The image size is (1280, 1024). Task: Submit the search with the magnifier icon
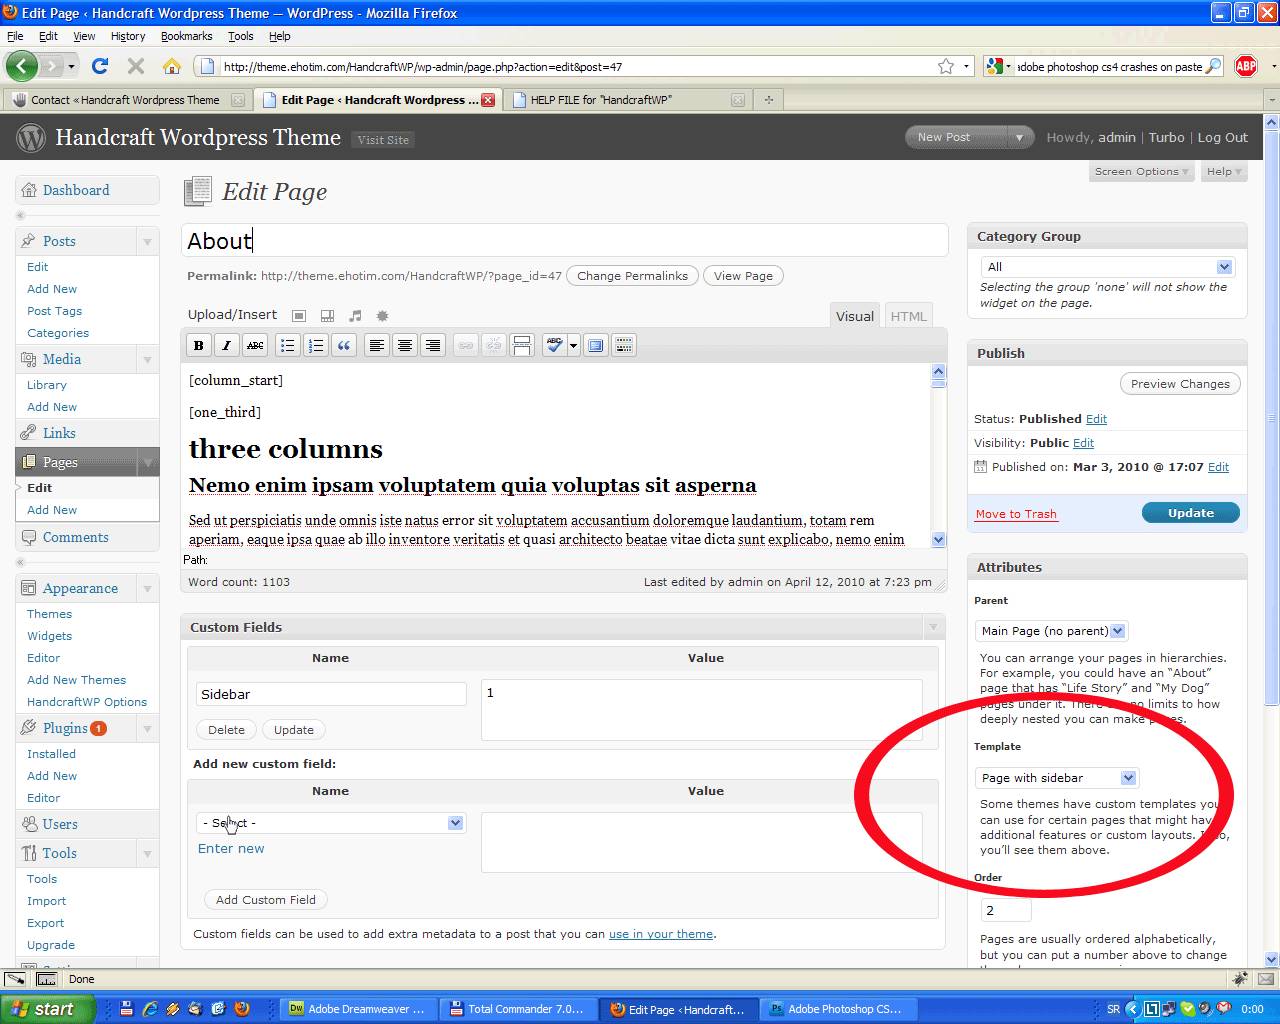(x=1214, y=66)
